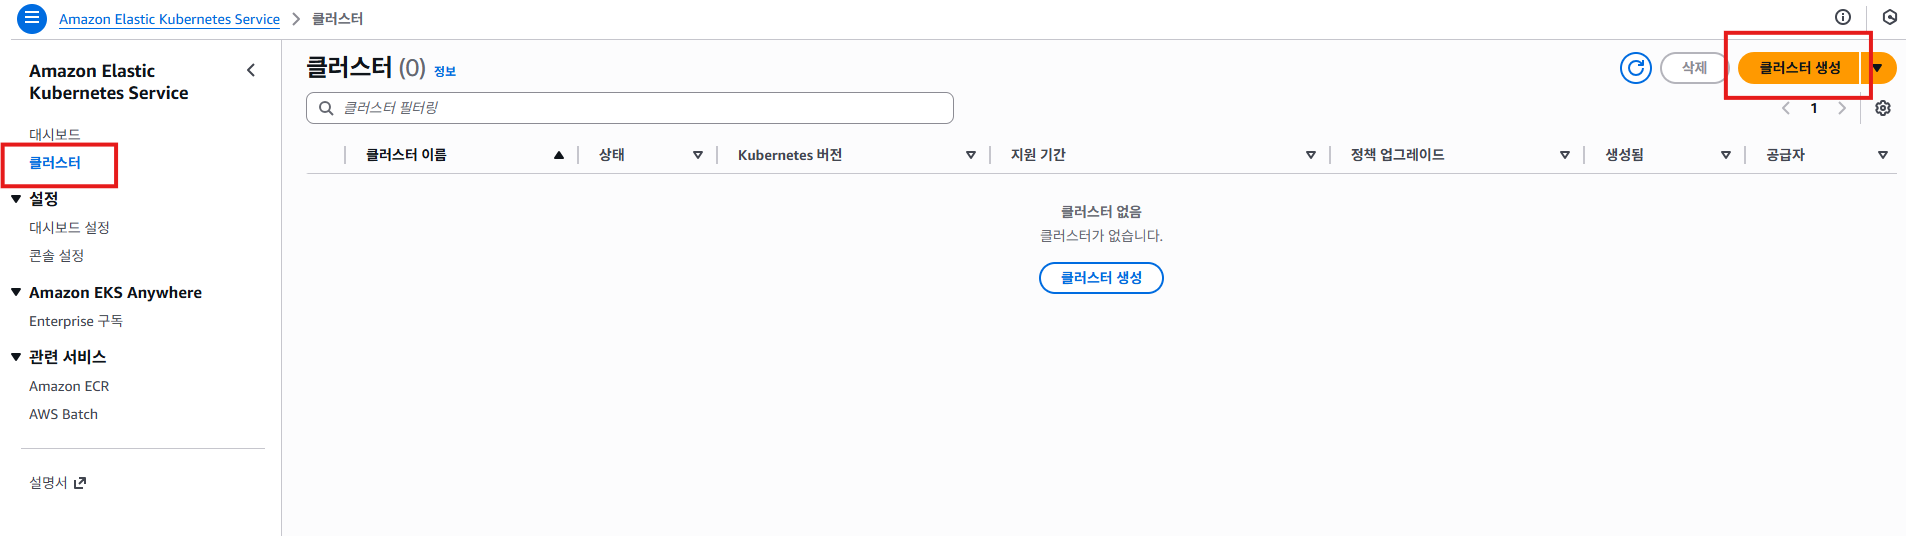
Task: Go to the previous page arrow
Action: [1786, 108]
